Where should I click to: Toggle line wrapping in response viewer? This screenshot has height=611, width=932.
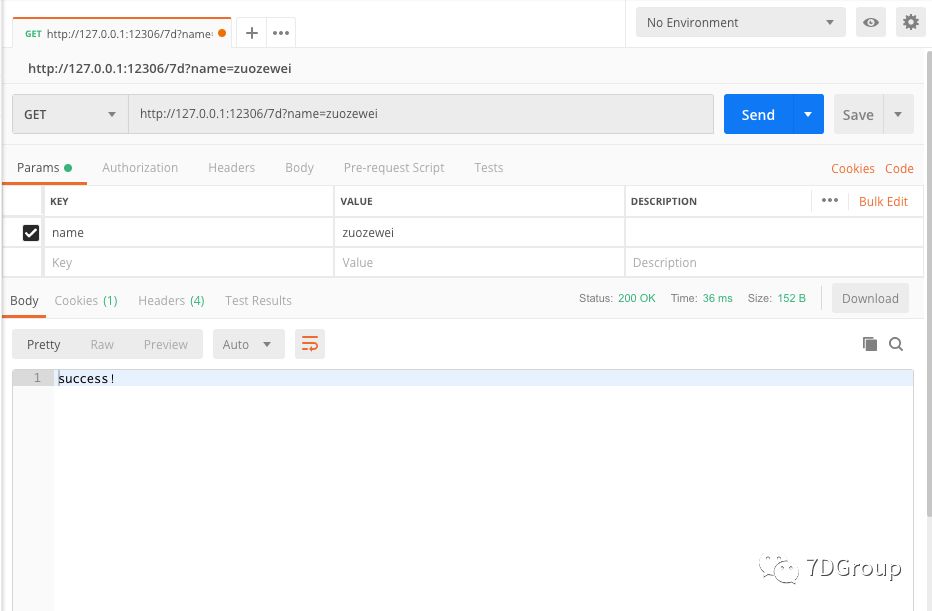309,343
